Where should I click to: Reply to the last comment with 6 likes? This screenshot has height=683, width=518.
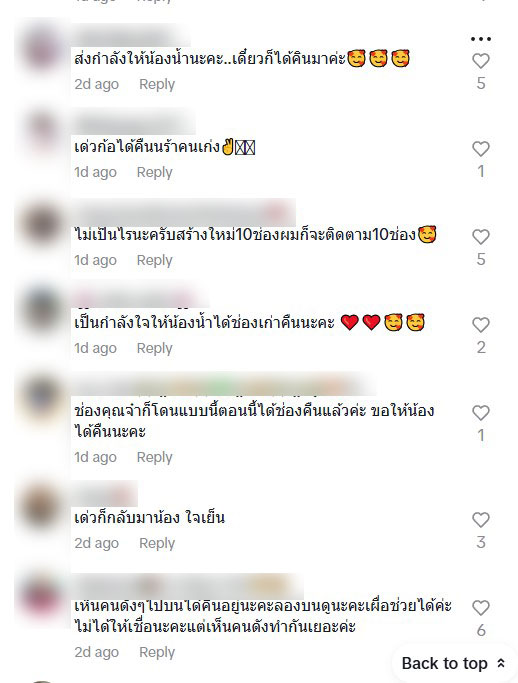pyautogui.click(x=157, y=652)
